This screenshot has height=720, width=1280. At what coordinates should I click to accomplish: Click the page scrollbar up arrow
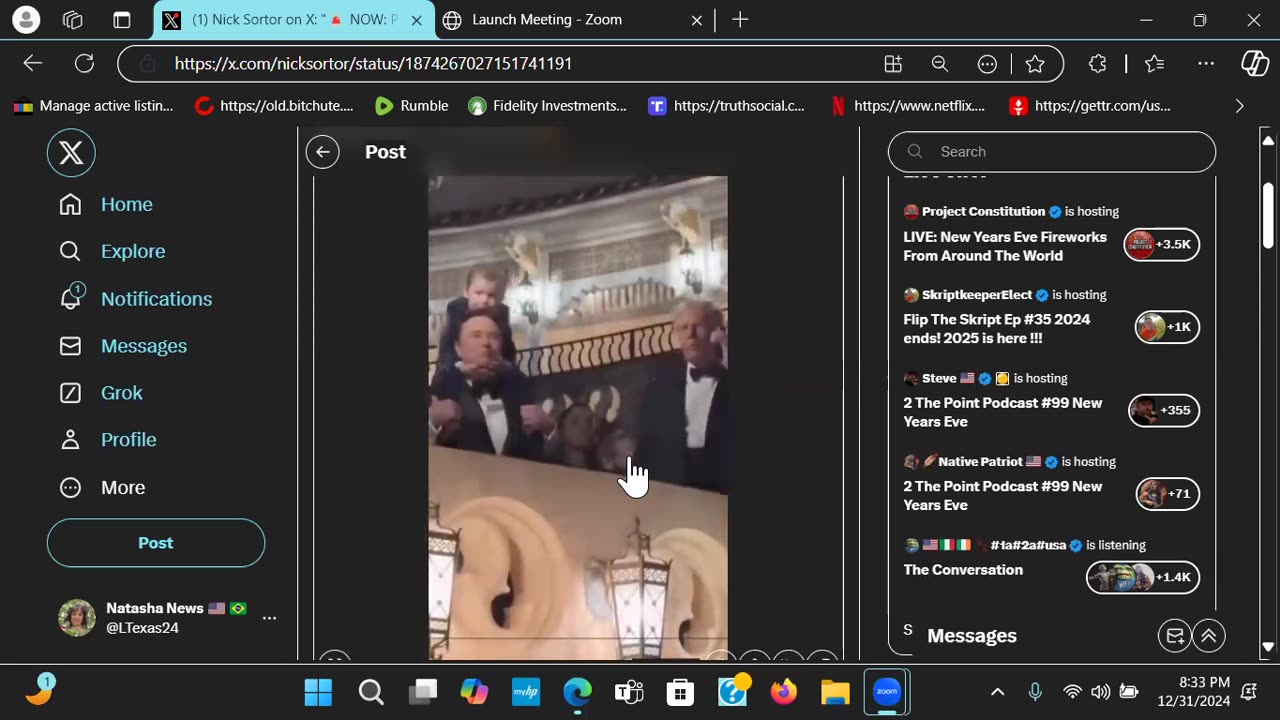(1268, 141)
